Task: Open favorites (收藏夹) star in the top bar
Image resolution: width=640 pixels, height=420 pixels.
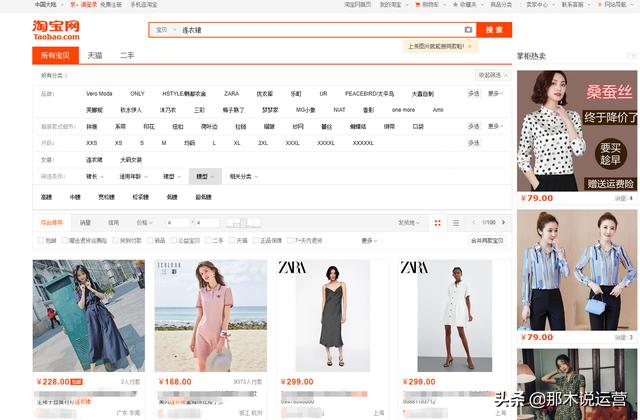Action: [465, 5]
